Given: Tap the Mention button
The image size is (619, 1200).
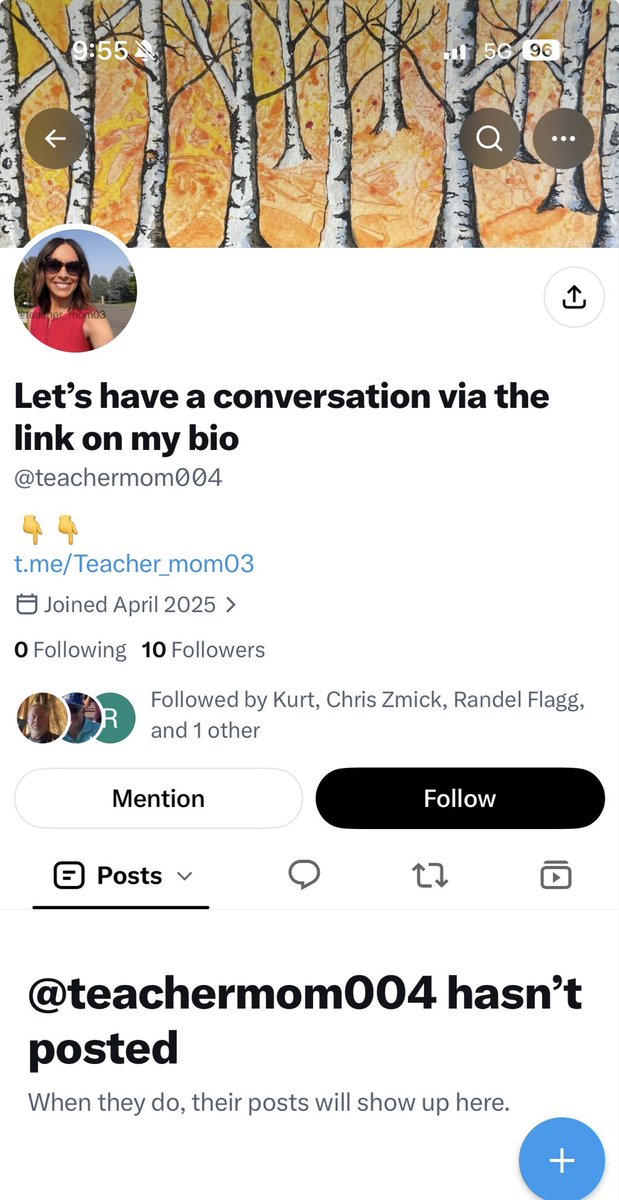Looking at the screenshot, I should [x=158, y=798].
